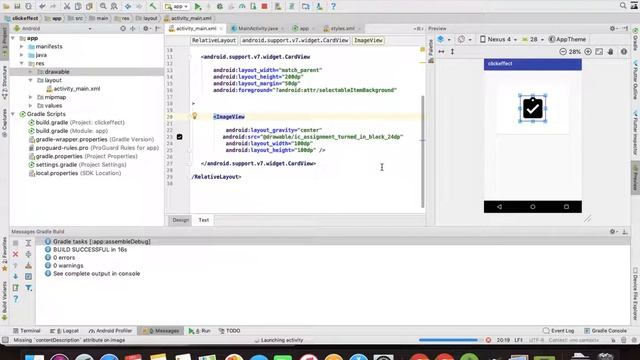Open the Help question mark icon in toolbar
The height and width of the screenshot is (360, 640).
pos(333,6)
